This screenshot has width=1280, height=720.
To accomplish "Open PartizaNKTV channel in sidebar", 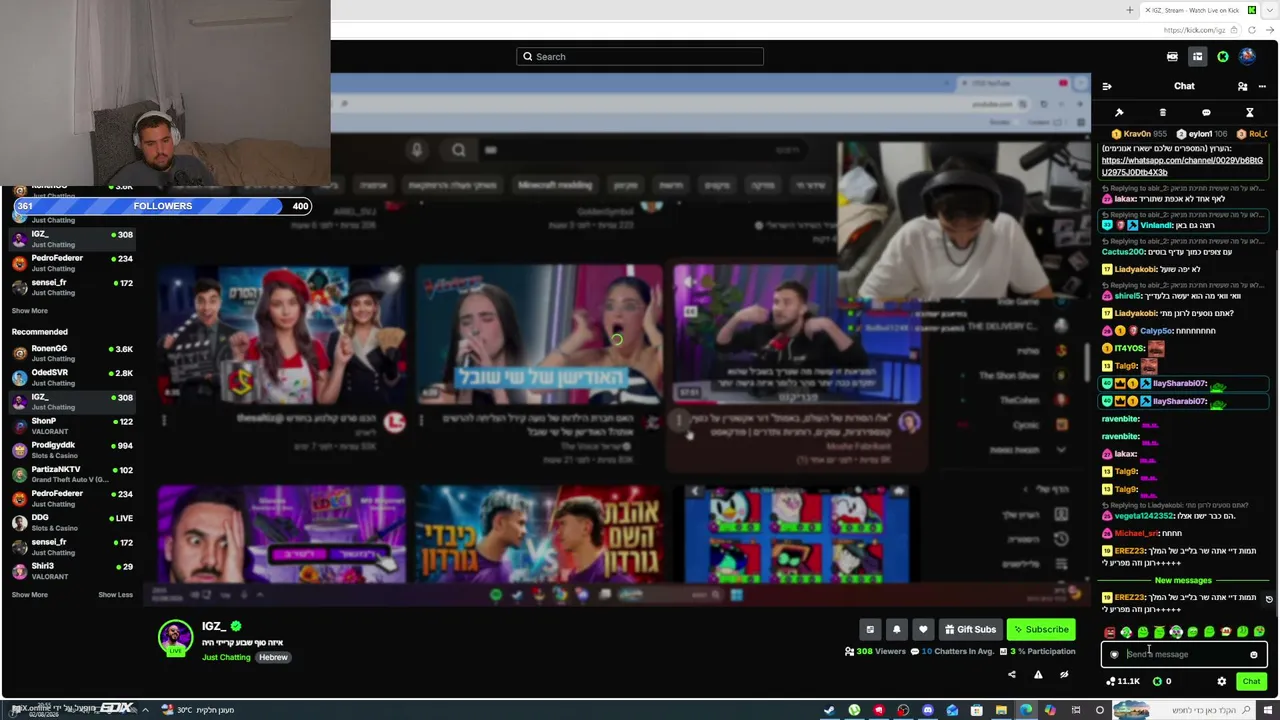I will tap(72, 474).
